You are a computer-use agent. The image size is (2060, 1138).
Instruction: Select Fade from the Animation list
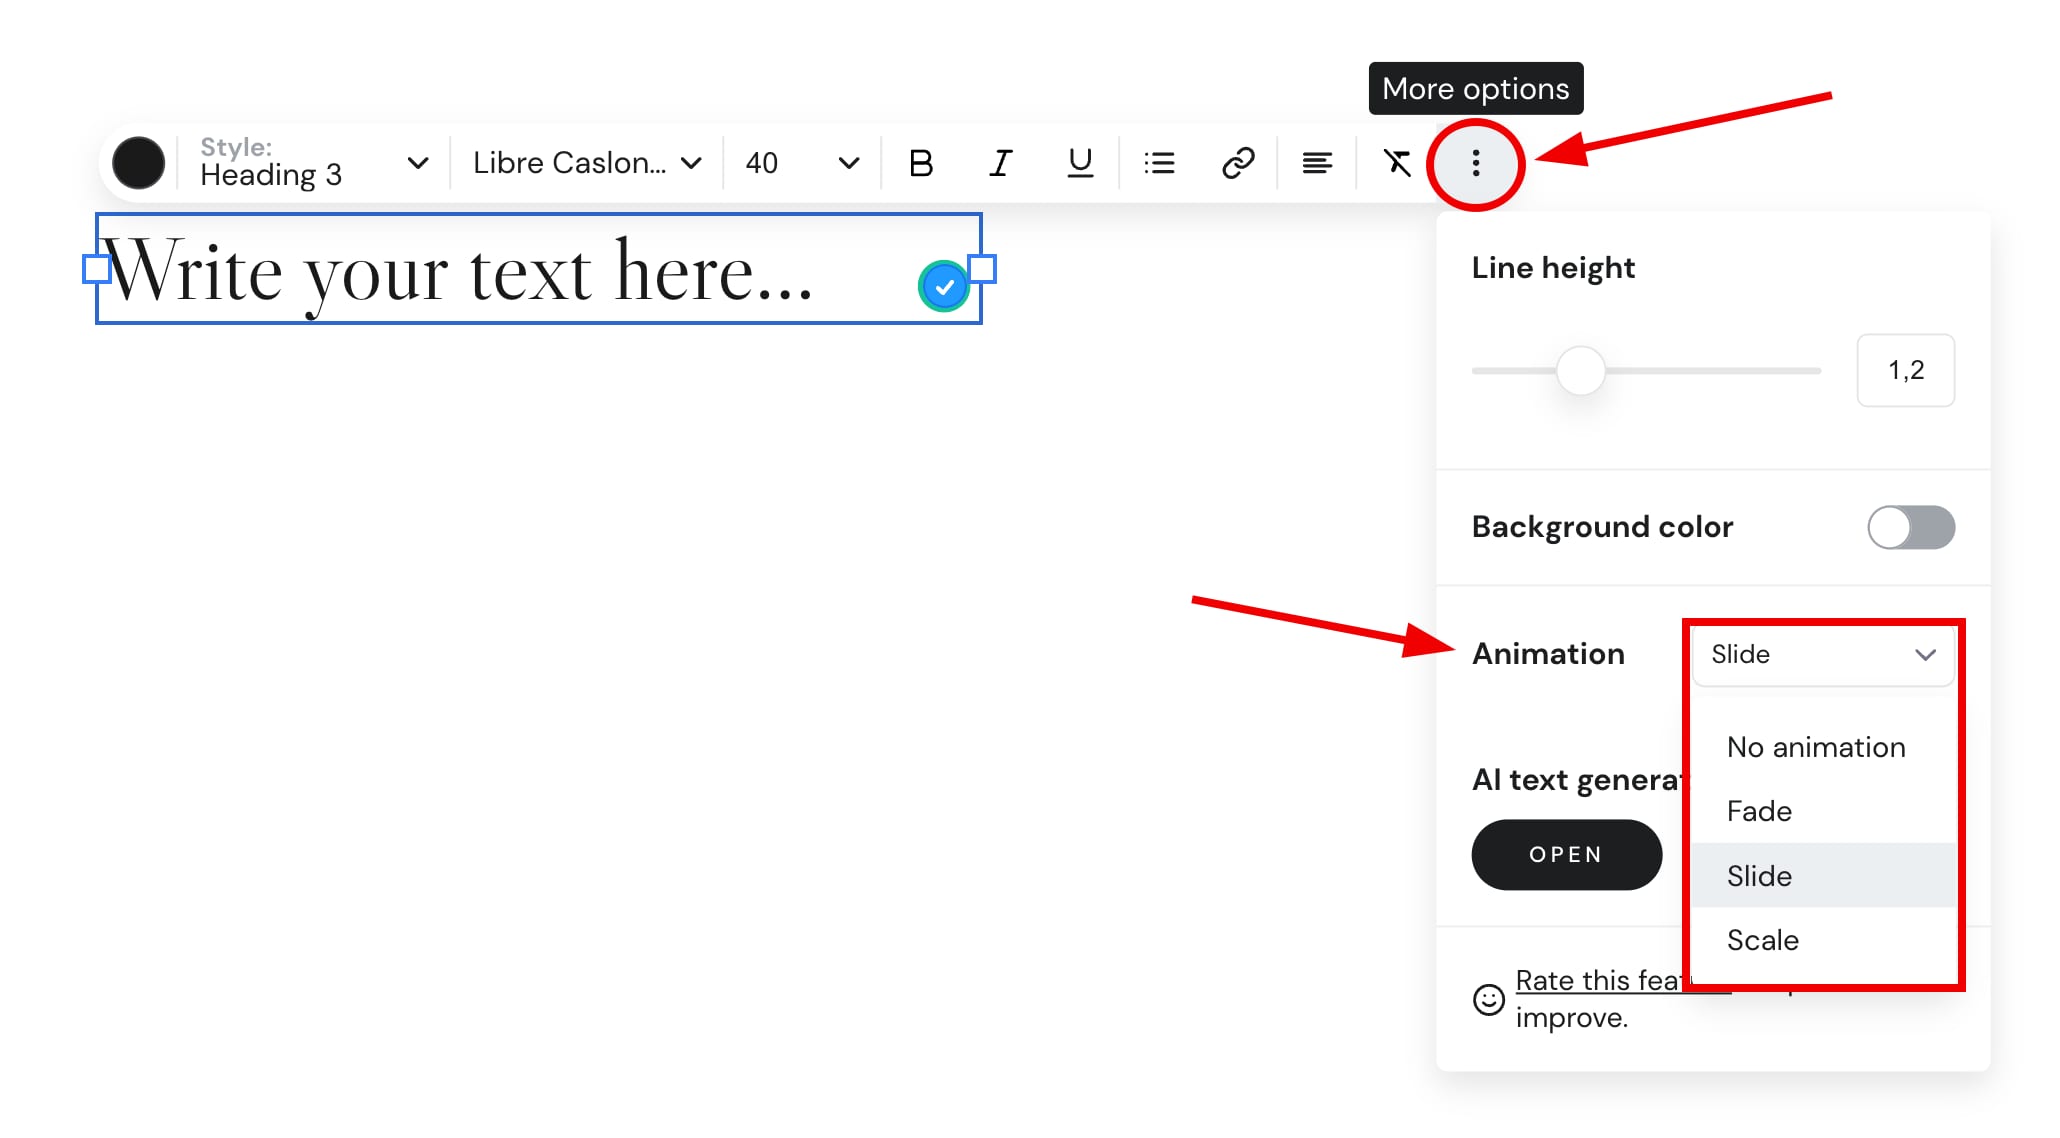coord(1758,811)
